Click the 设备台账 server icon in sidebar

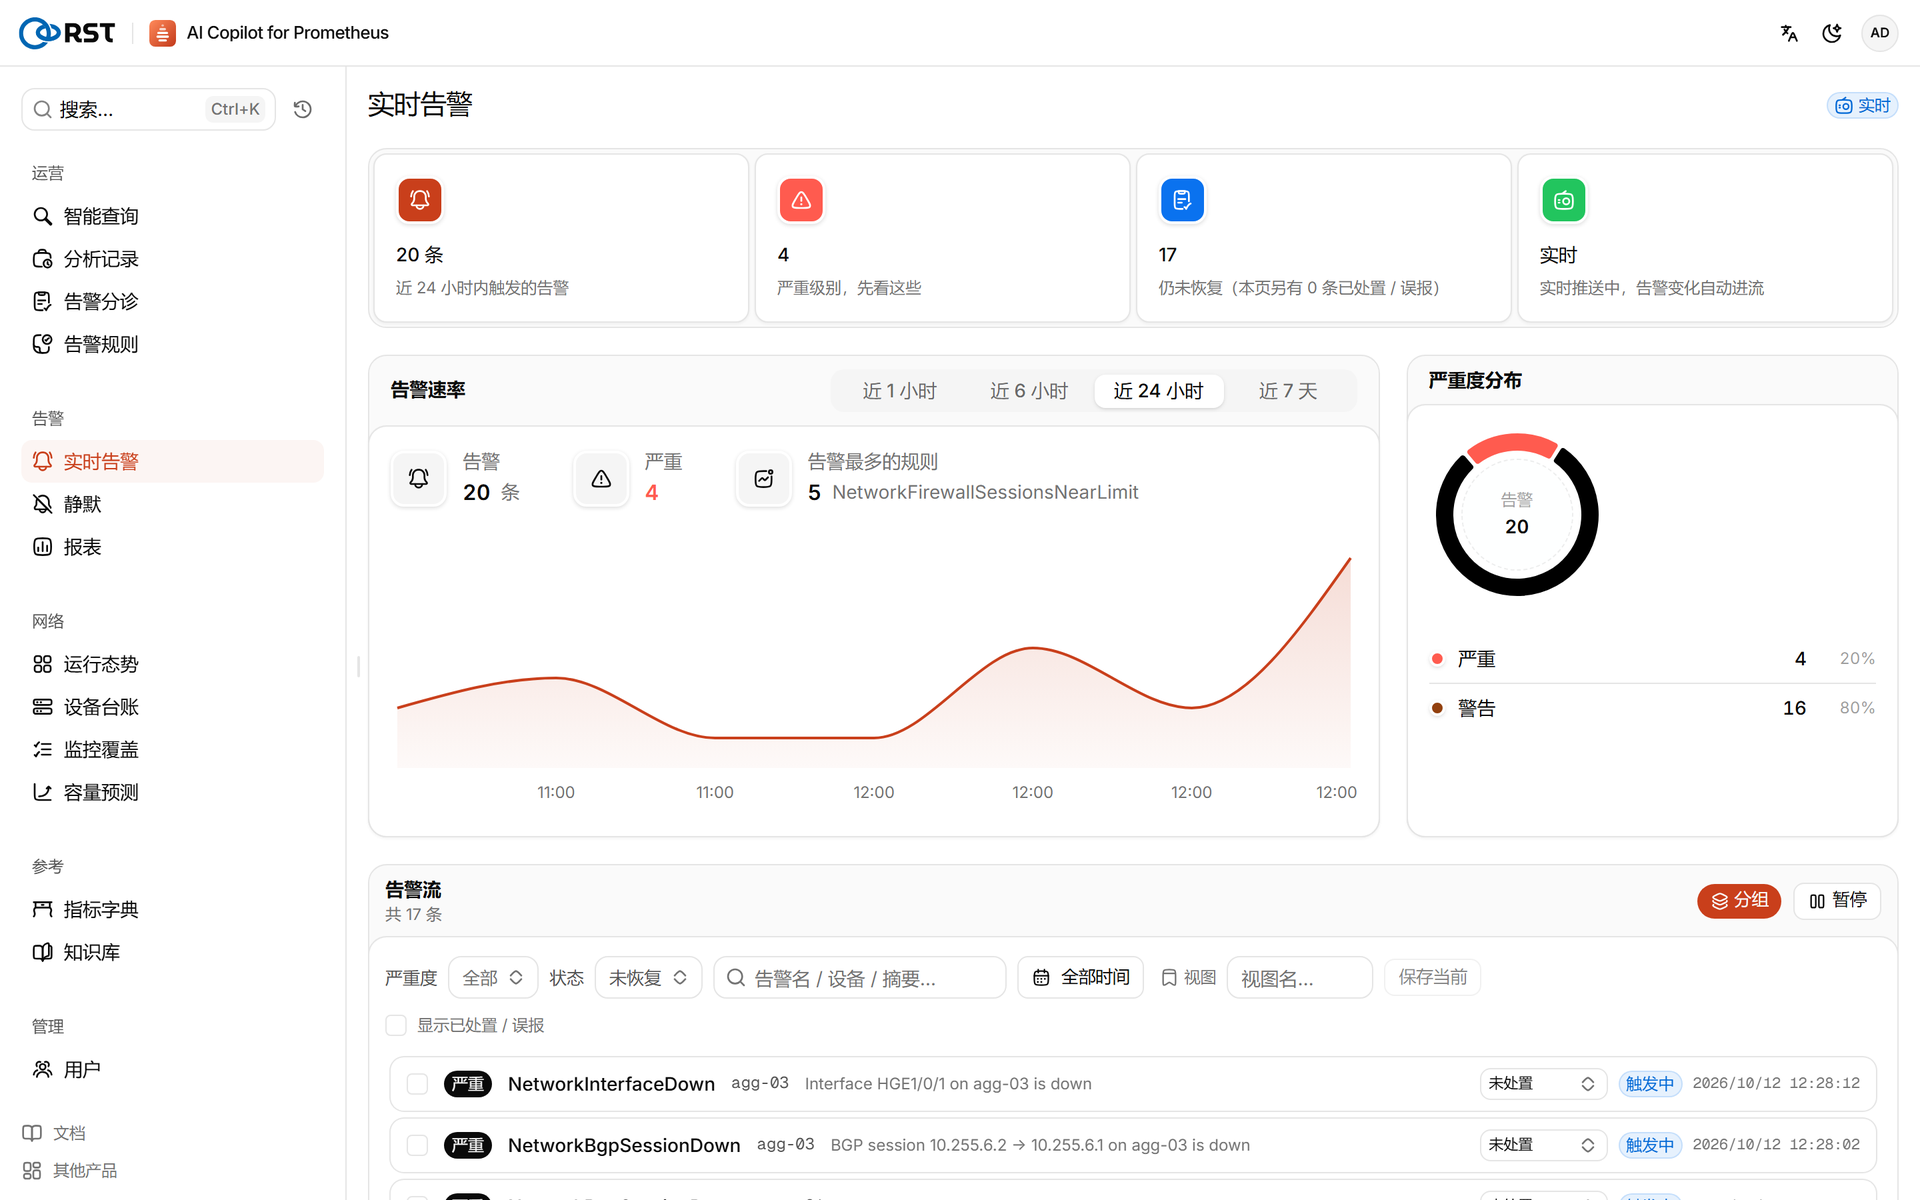pyautogui.click(x=42, y=707)
